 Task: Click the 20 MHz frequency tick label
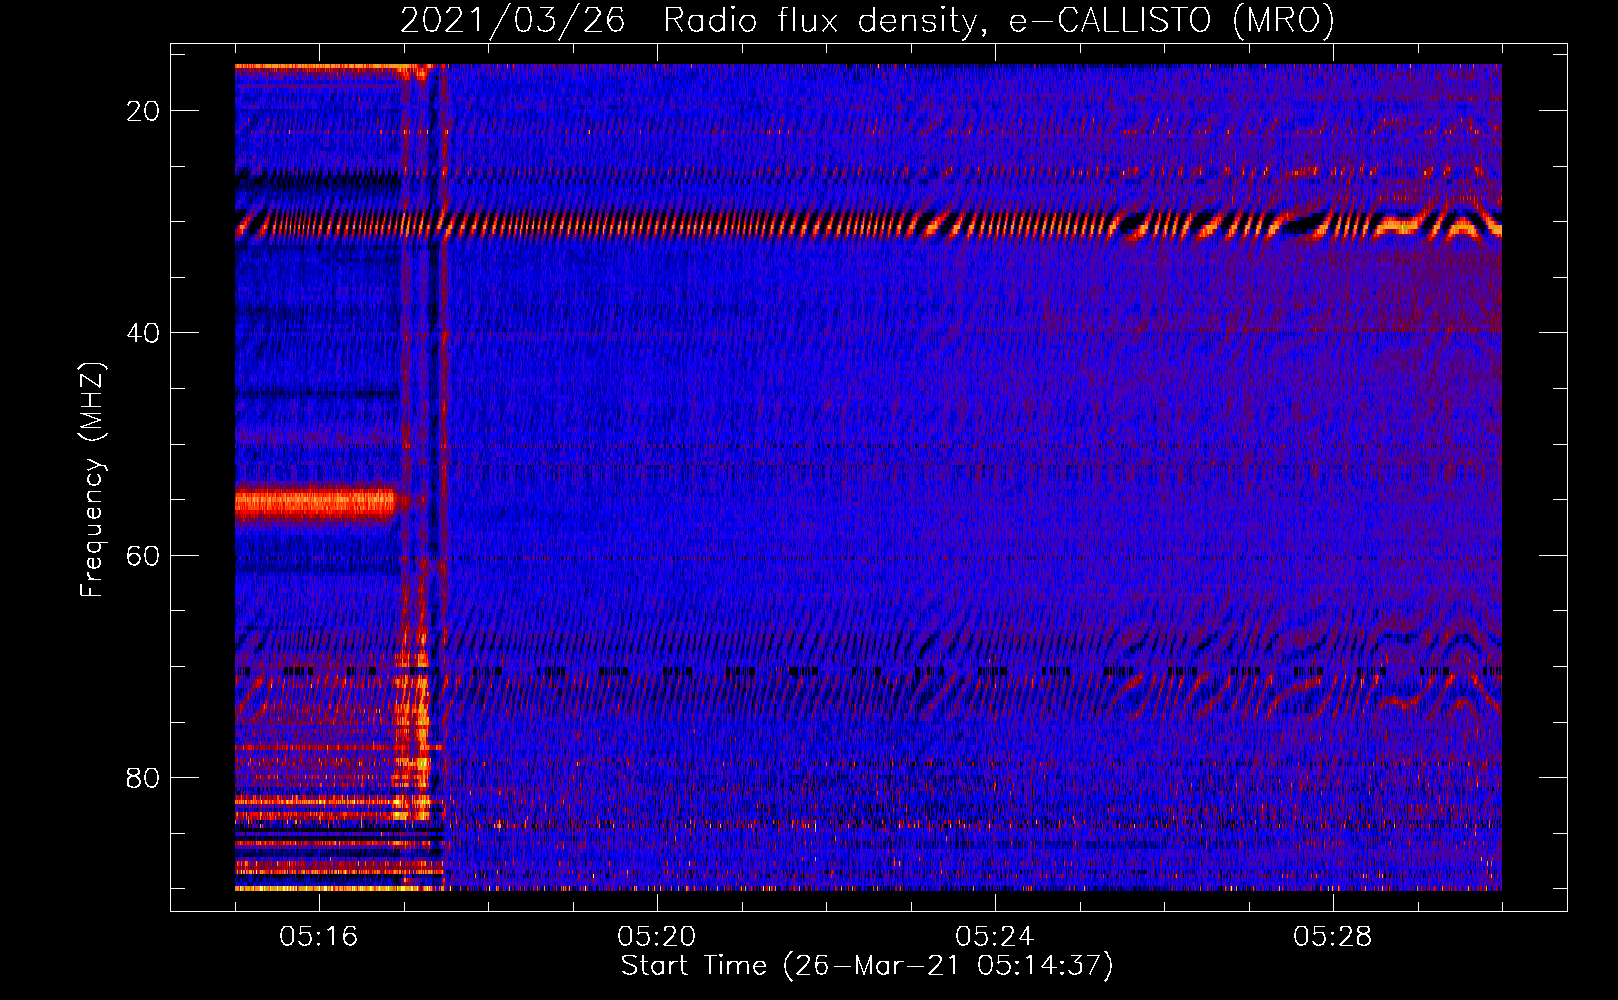coord(143,111)
